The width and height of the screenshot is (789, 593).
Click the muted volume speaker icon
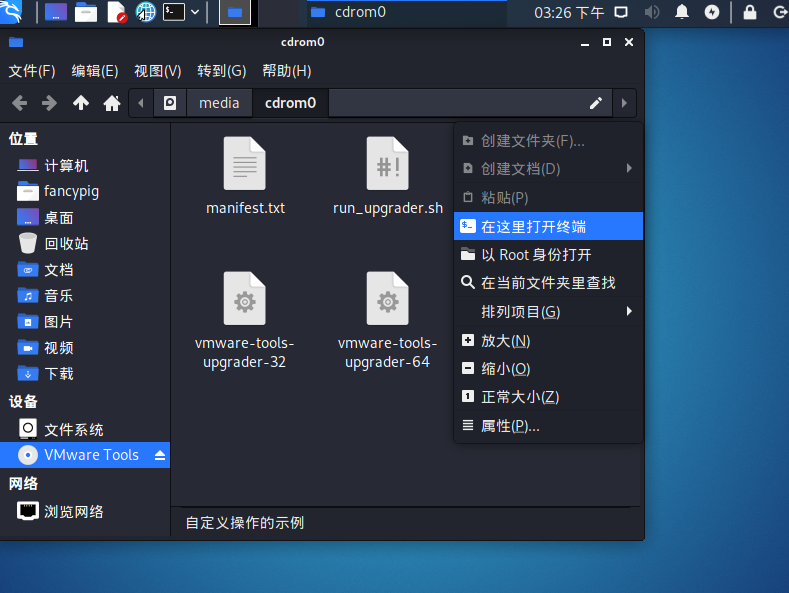tap(652, 12)
